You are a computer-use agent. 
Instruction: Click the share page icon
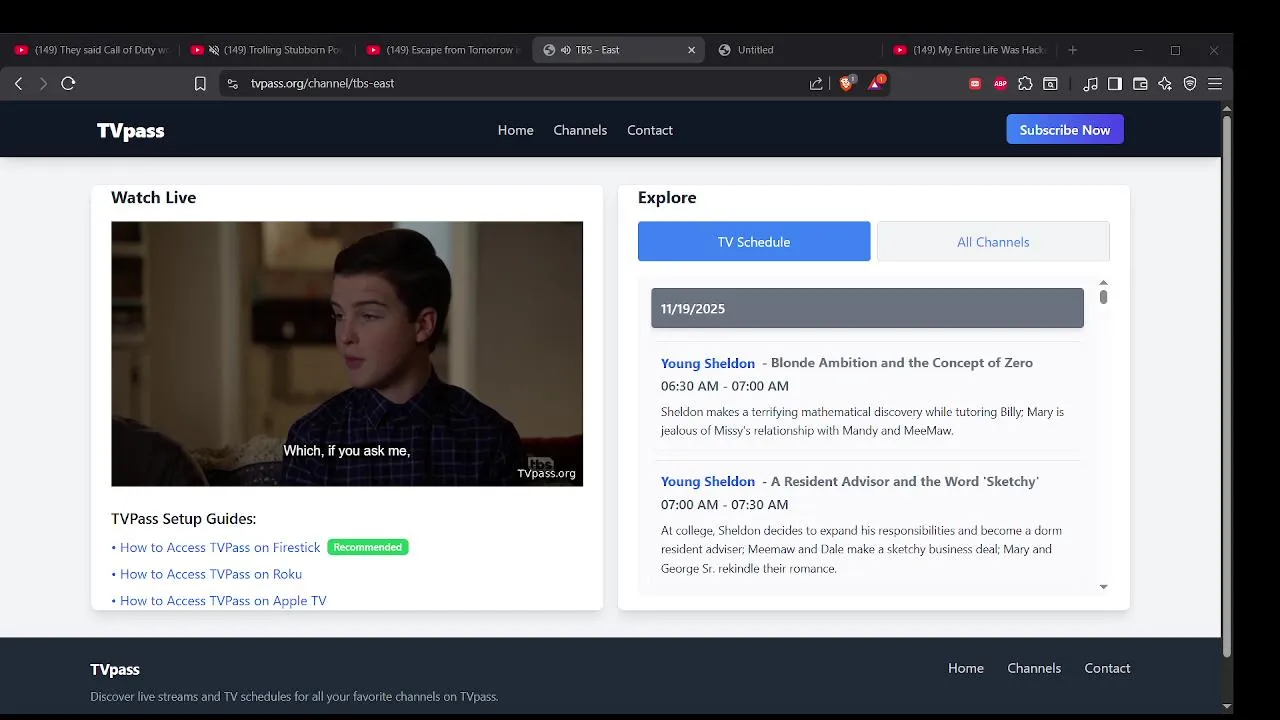coord(816,84)
